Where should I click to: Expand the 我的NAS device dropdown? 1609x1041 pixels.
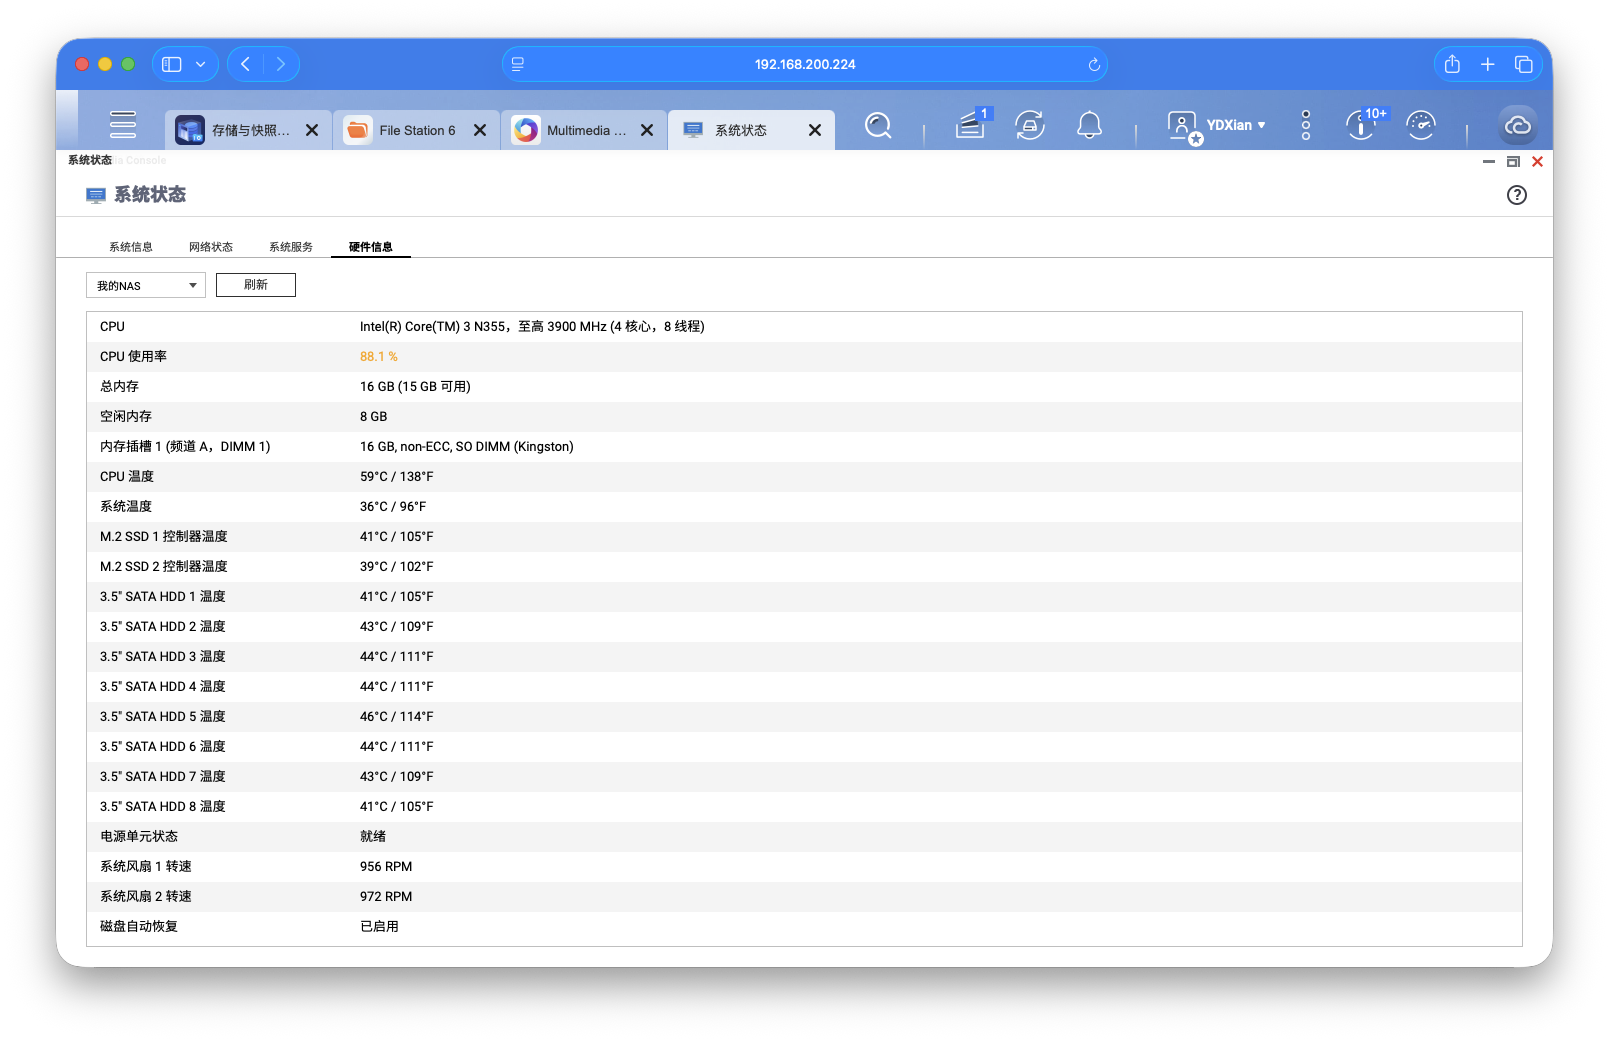[146, 286]
